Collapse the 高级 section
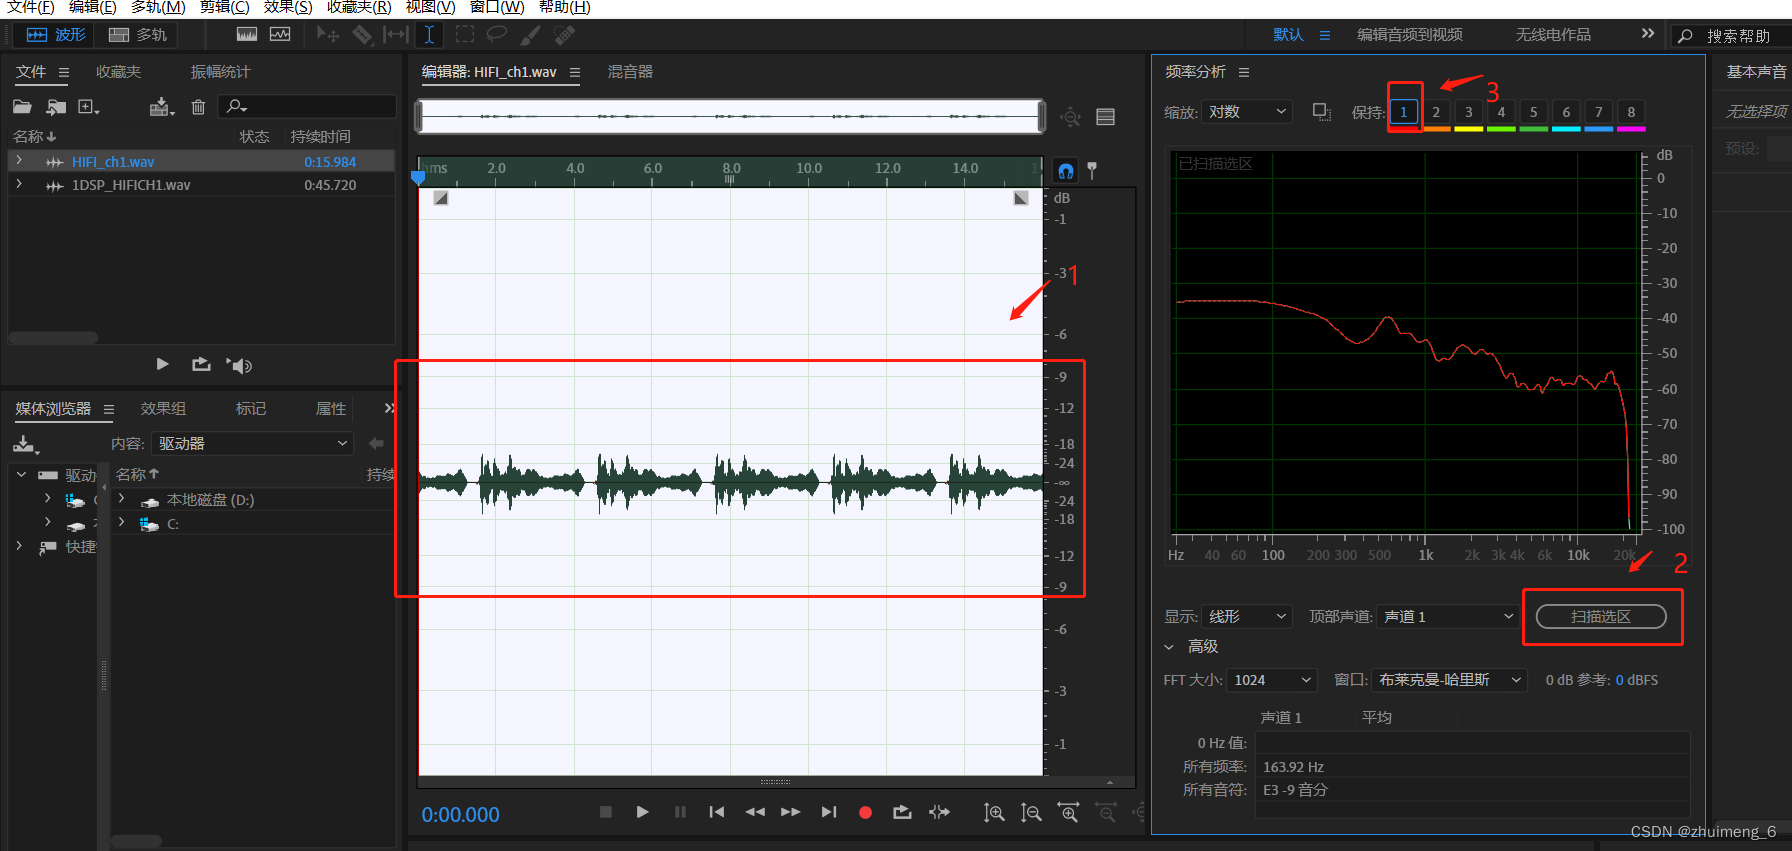This screenshot has width=1792, height=851. coord(1169,647)
